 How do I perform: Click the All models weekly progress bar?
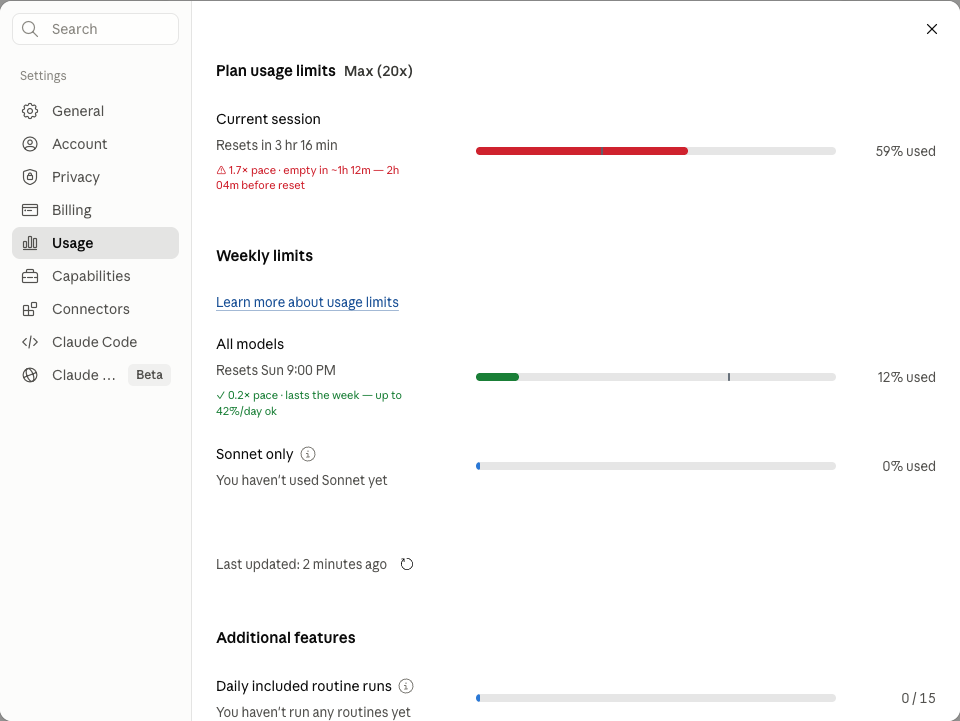[x=656, y=377]
